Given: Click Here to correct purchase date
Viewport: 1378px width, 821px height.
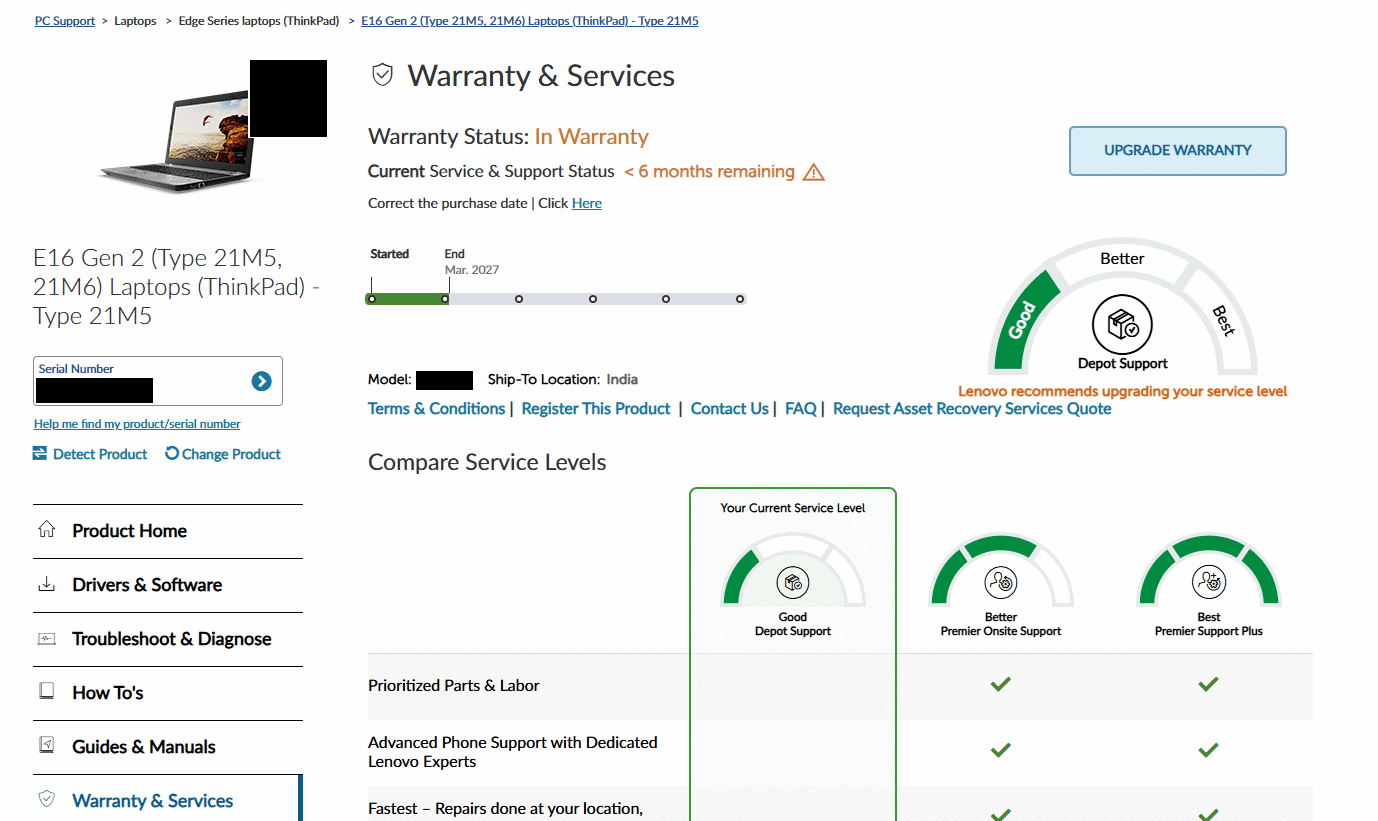Looking at the screenshot, I should click(587, 203).
